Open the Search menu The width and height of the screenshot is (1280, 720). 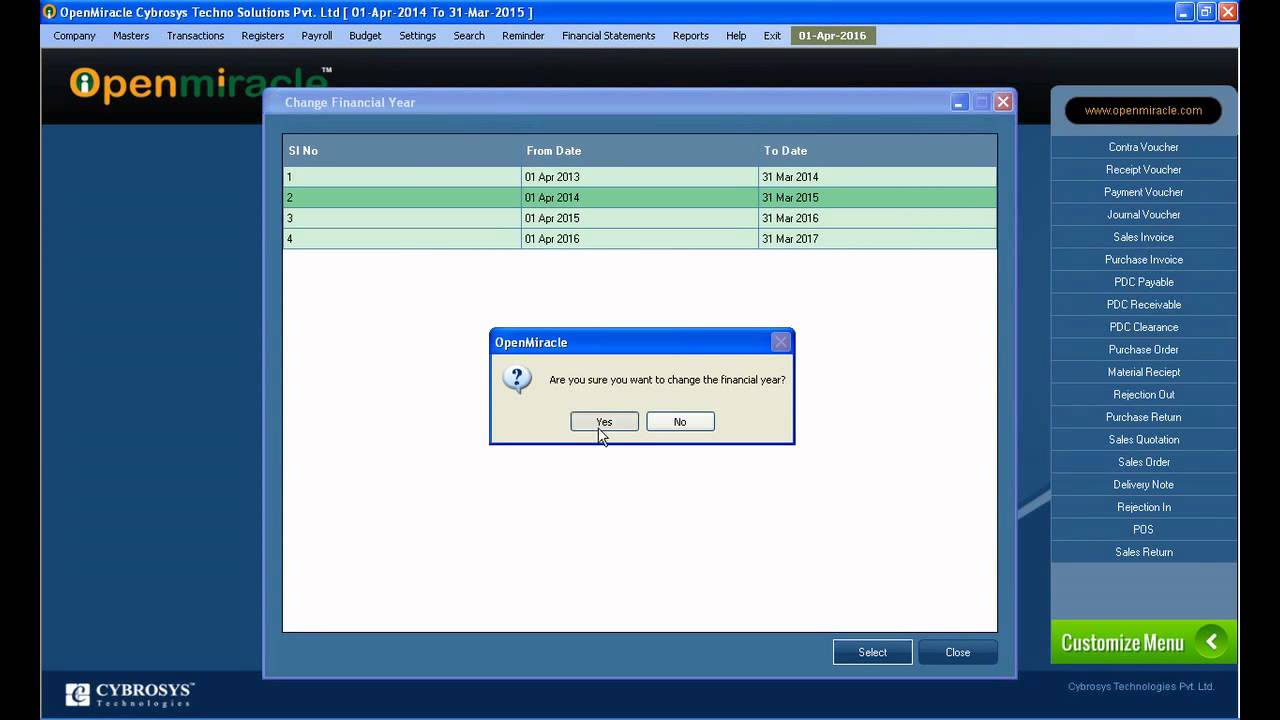point(469,36)
